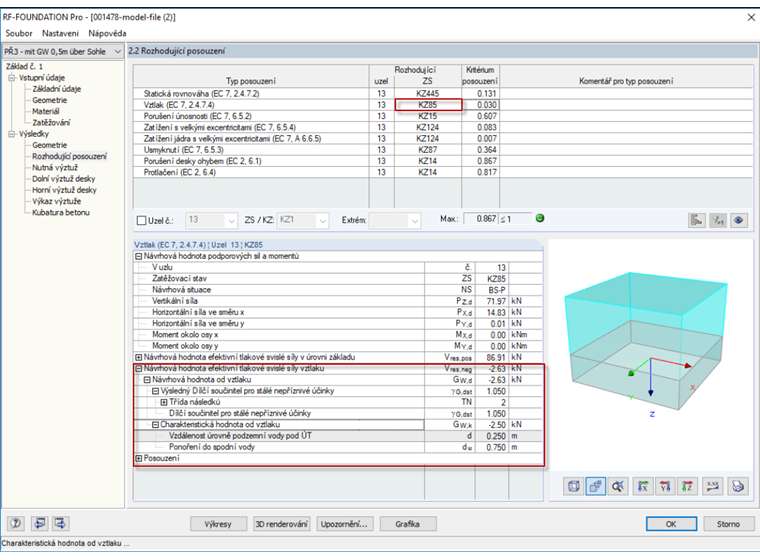The image size is (760, 560).
Task: View the model in X direction
Action: 643,486
